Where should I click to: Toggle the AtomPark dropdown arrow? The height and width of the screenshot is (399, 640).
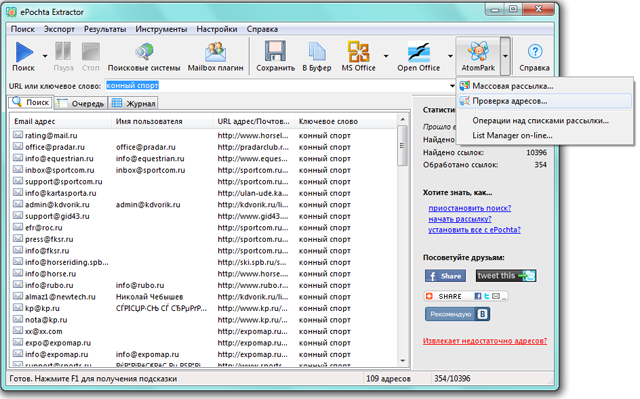(505, 56)
